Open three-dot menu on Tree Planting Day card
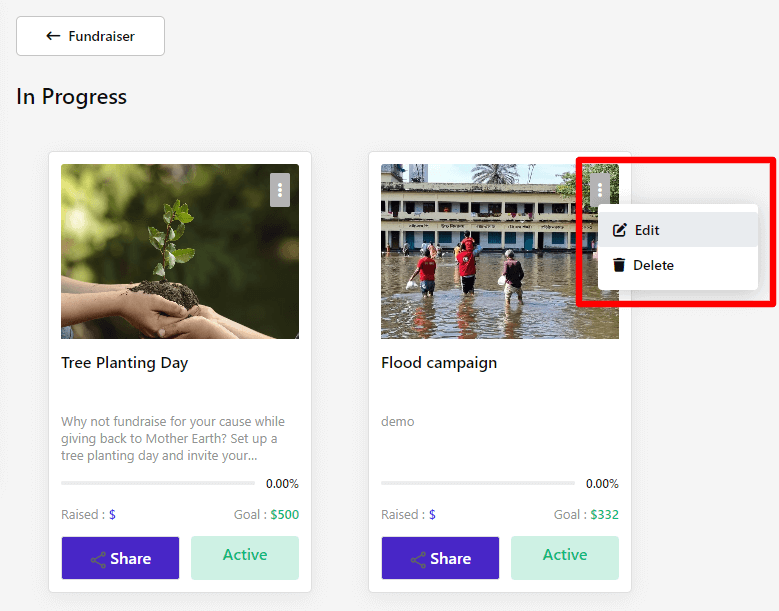779x611 pixels. (x=280, y=190)
